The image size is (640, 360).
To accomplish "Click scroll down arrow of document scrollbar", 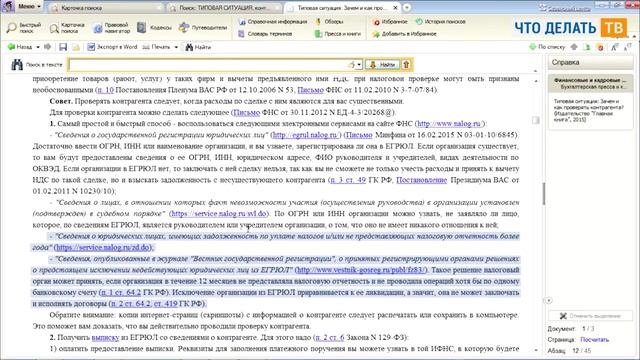I will pyautogui.click(x=536, y=350).
